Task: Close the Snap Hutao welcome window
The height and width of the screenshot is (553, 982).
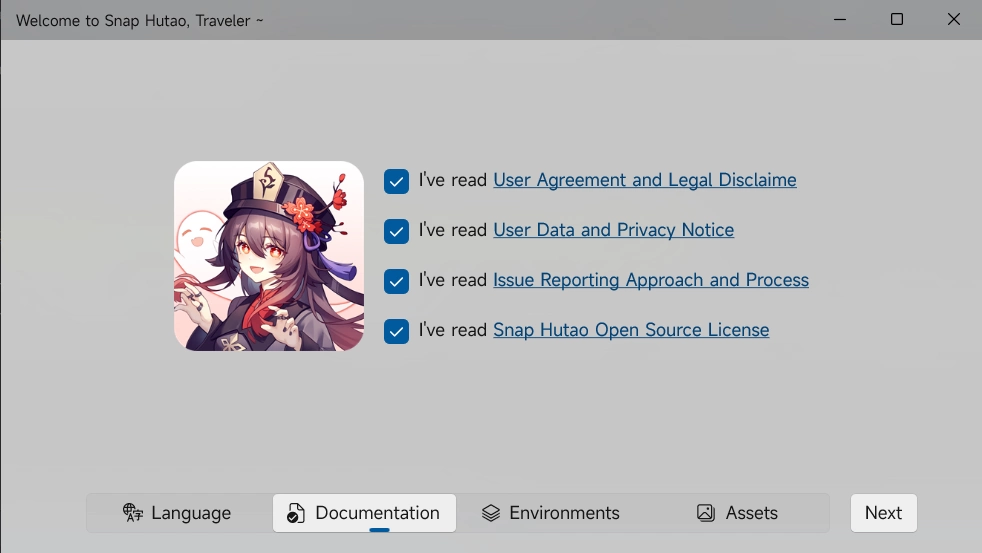Action: [953, 19]
